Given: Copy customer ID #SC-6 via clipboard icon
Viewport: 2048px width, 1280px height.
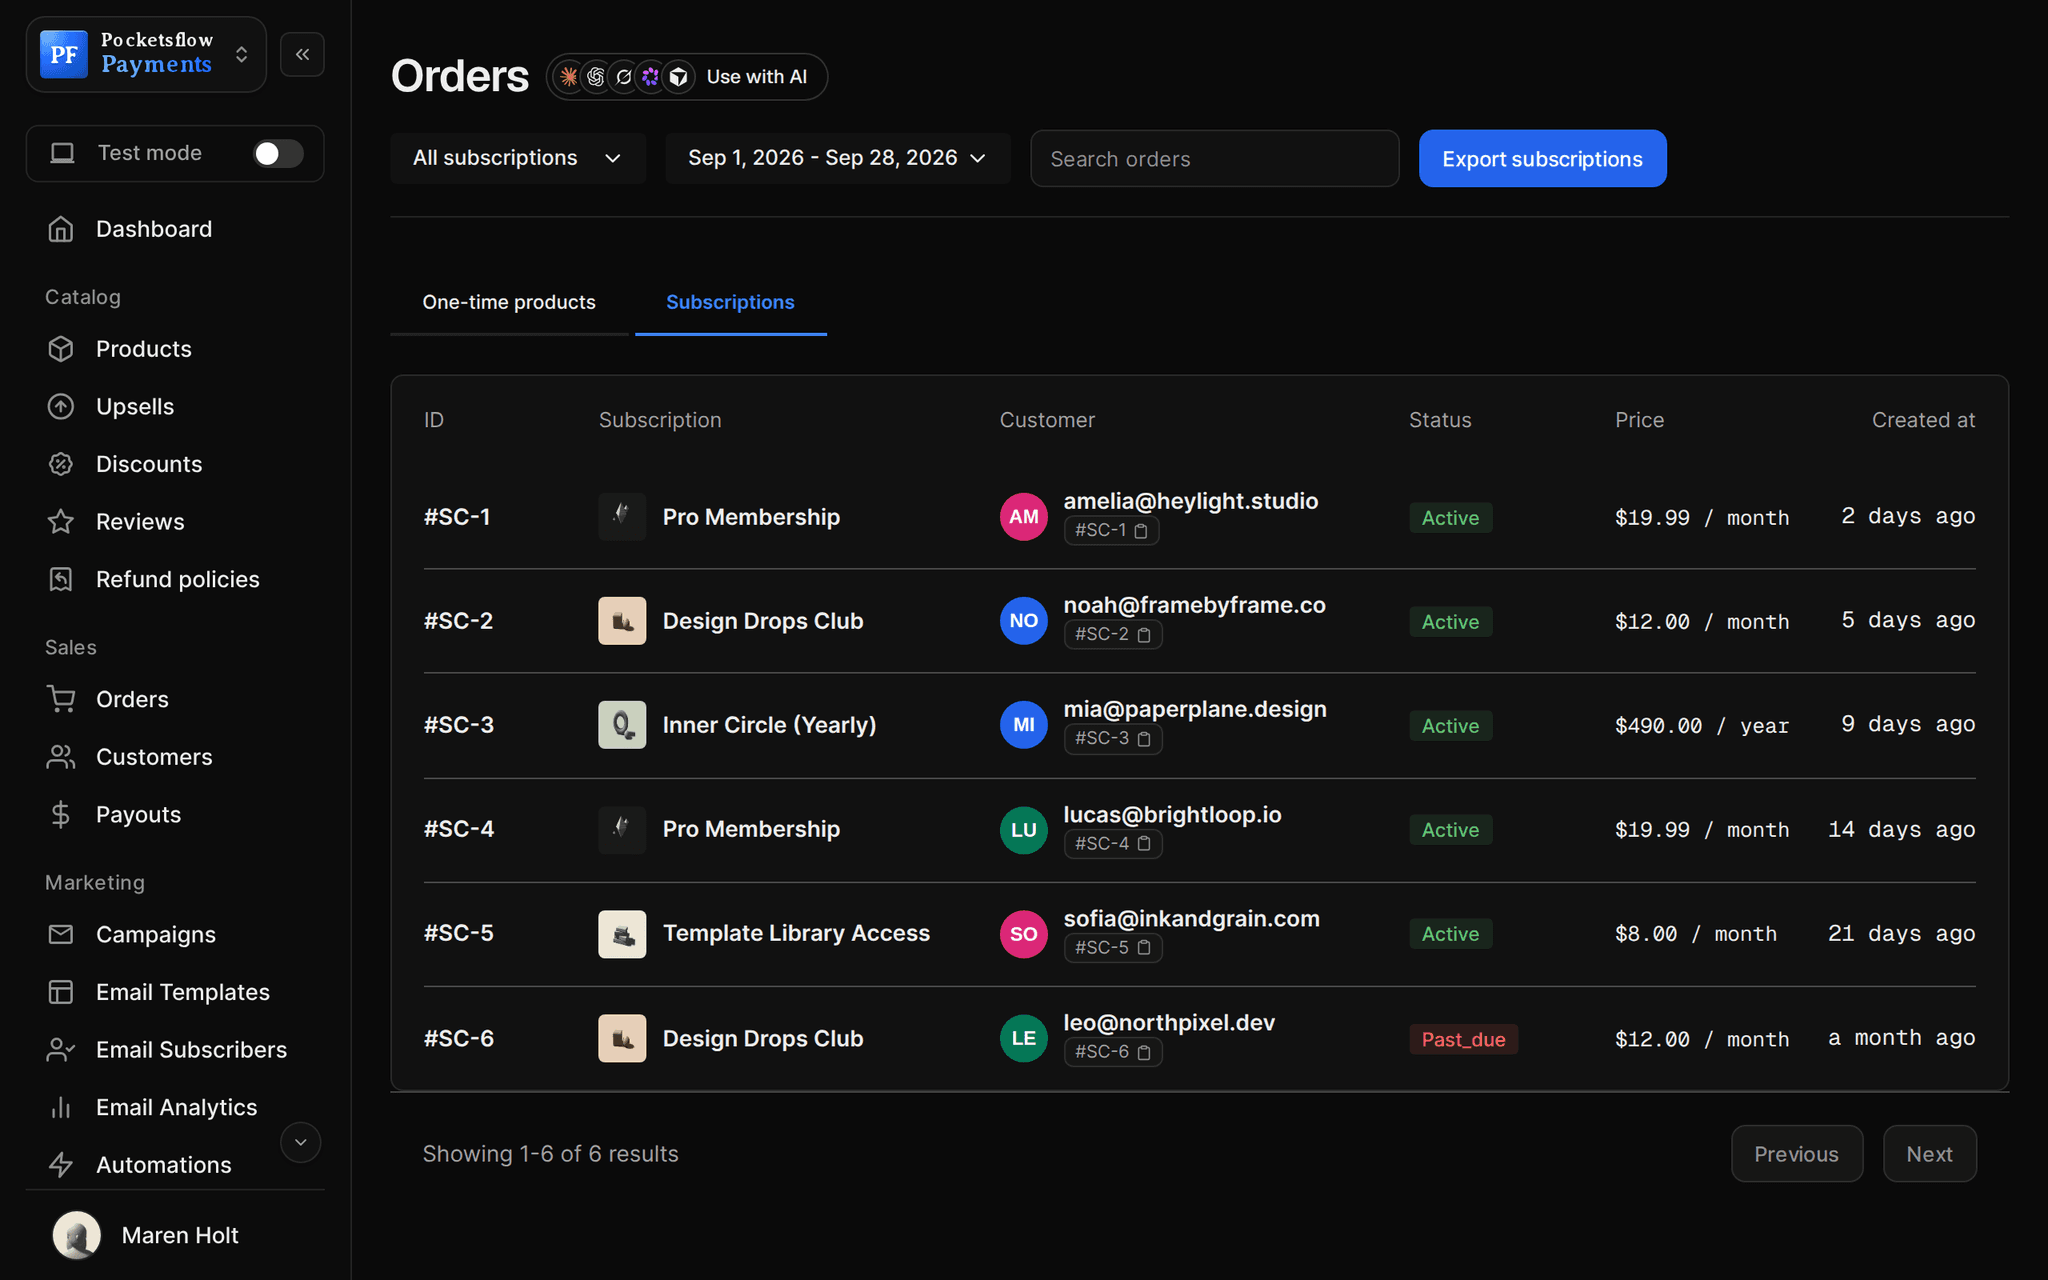Looking at the screenshot, I should (1145, 1052).
